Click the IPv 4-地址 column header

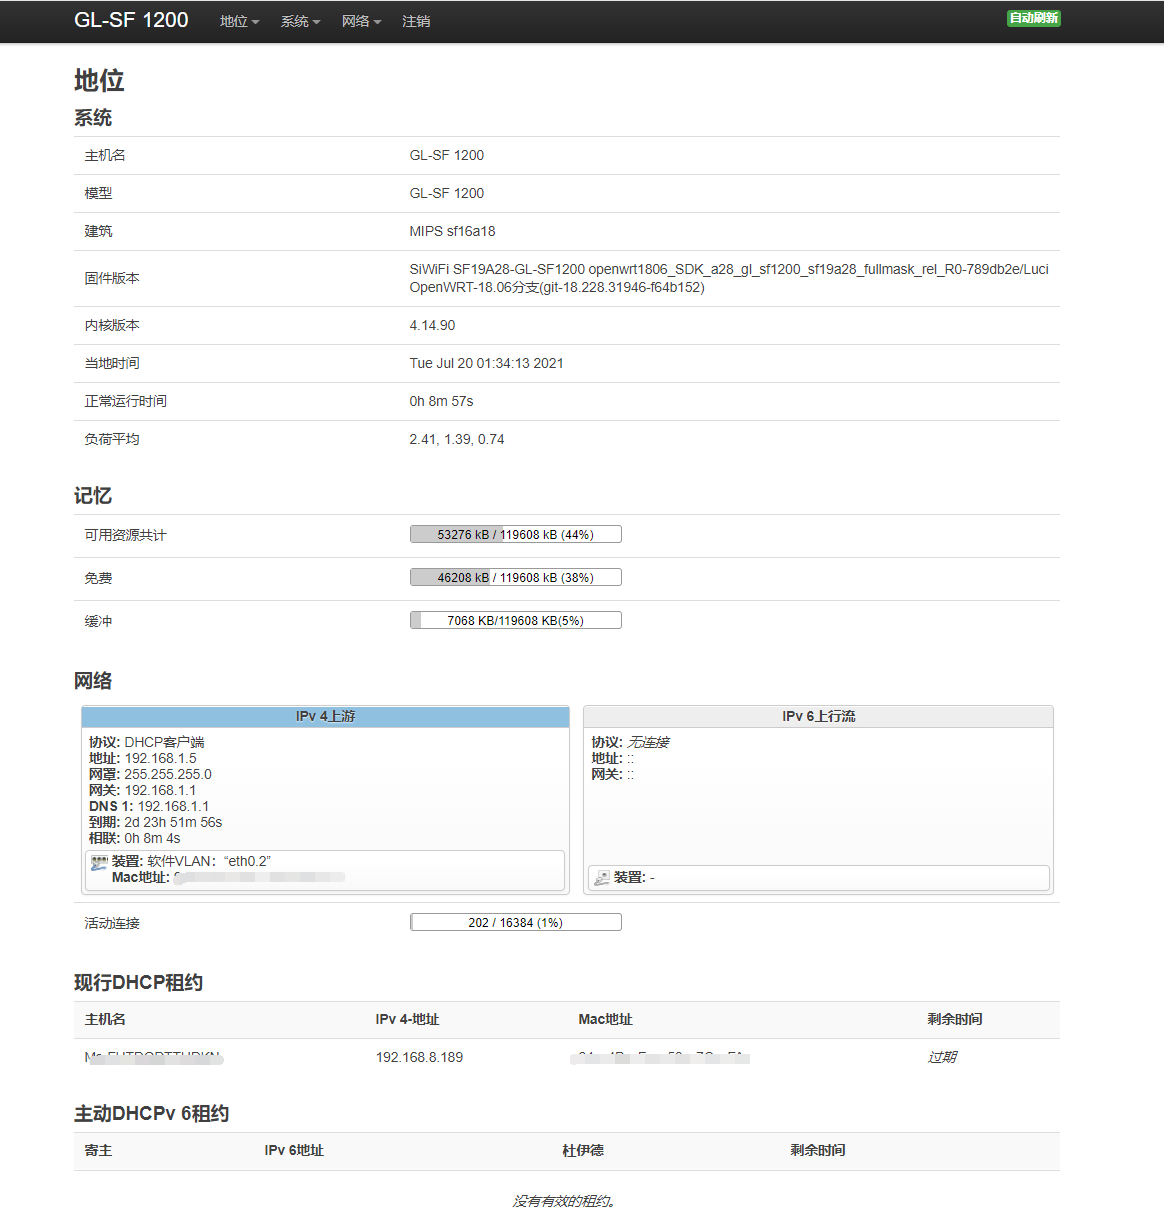pyautogui.click(x=407, y=1019)
